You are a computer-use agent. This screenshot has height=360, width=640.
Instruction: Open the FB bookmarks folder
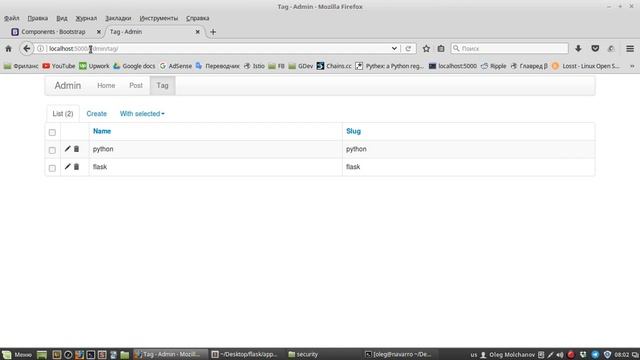276,66
